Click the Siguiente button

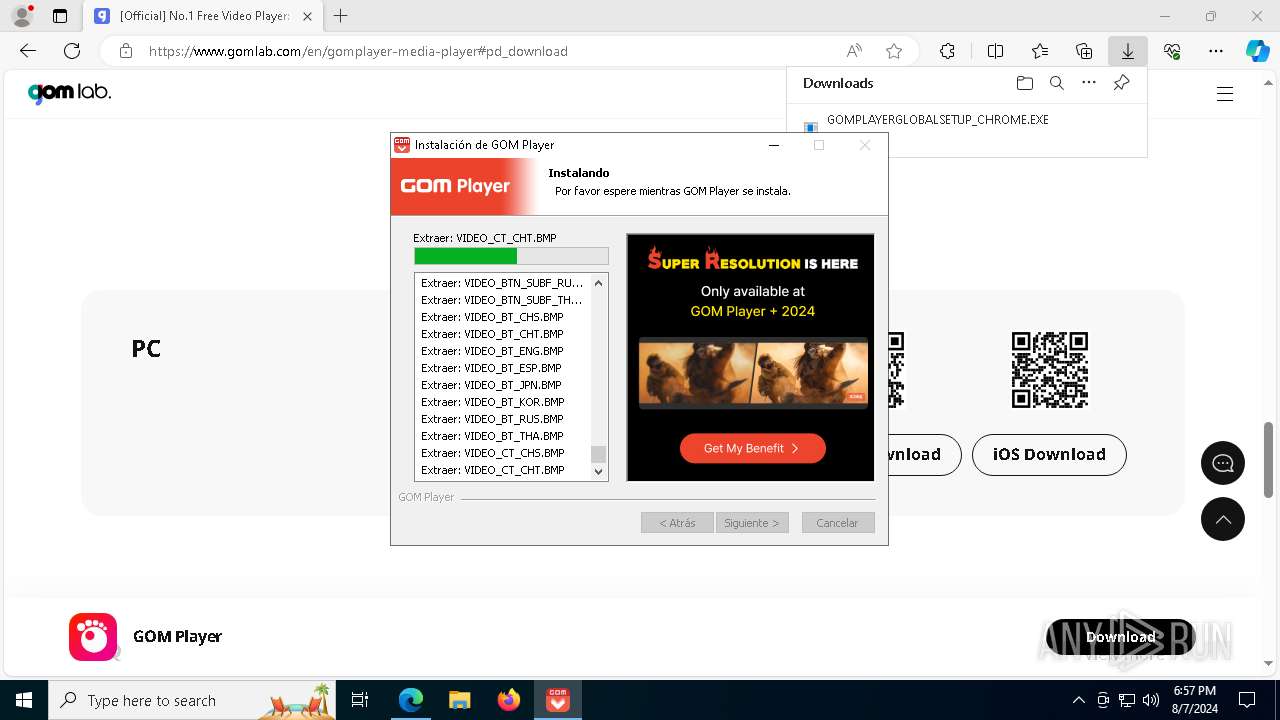coord(752,523)
